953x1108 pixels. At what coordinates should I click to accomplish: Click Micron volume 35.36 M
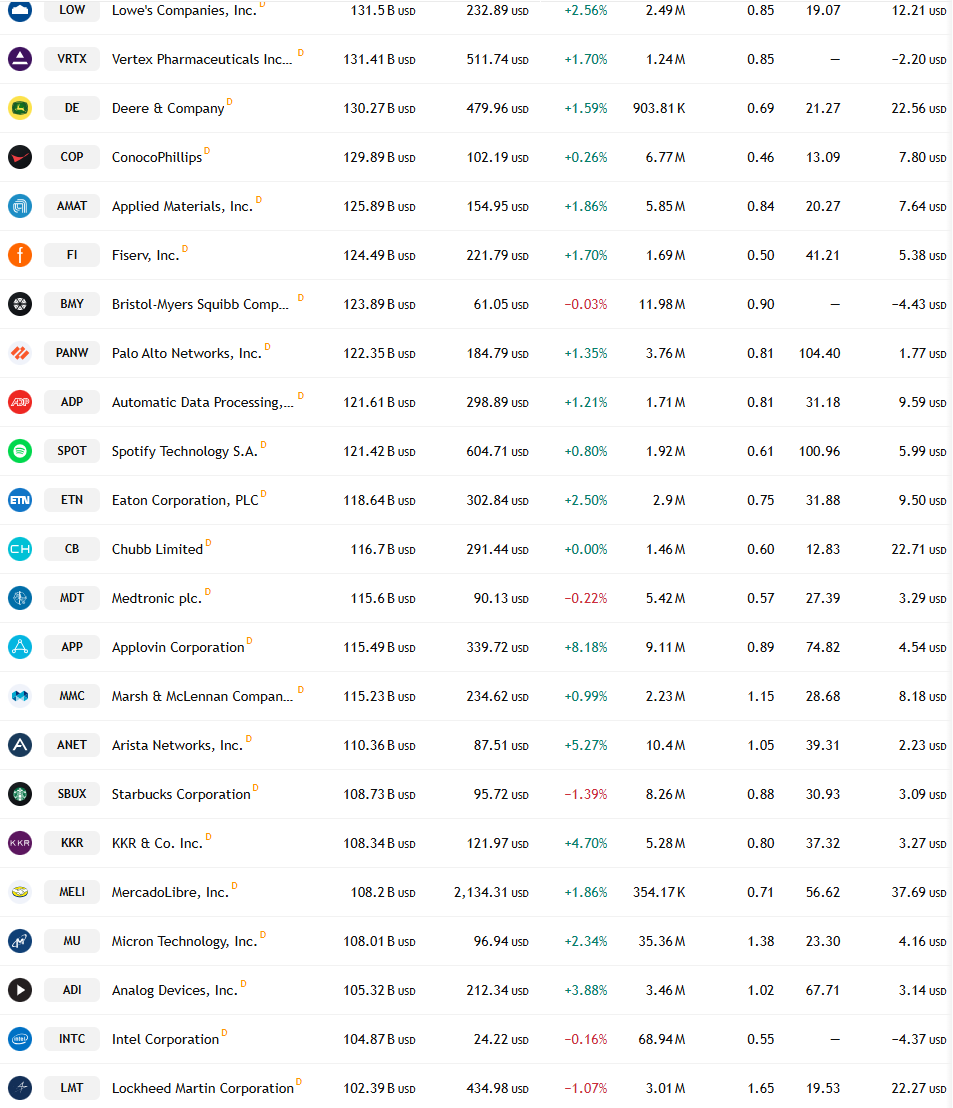662,941
